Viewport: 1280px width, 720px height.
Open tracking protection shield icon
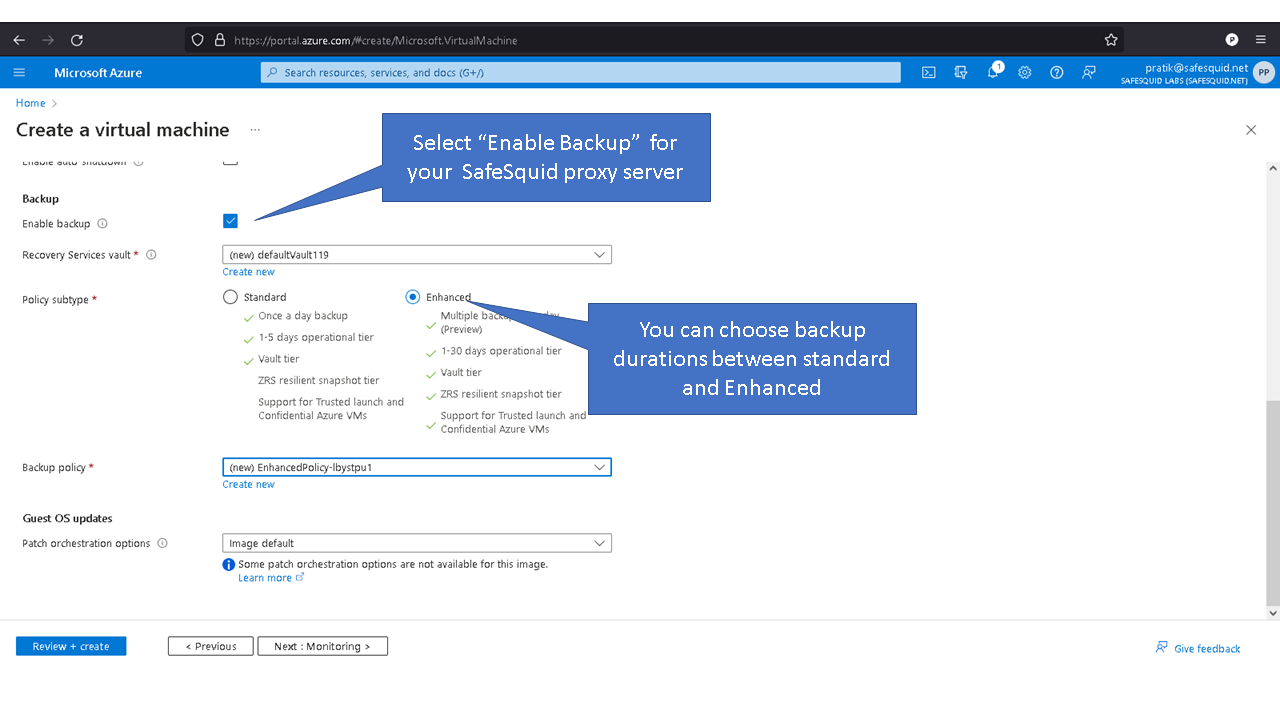198,40
